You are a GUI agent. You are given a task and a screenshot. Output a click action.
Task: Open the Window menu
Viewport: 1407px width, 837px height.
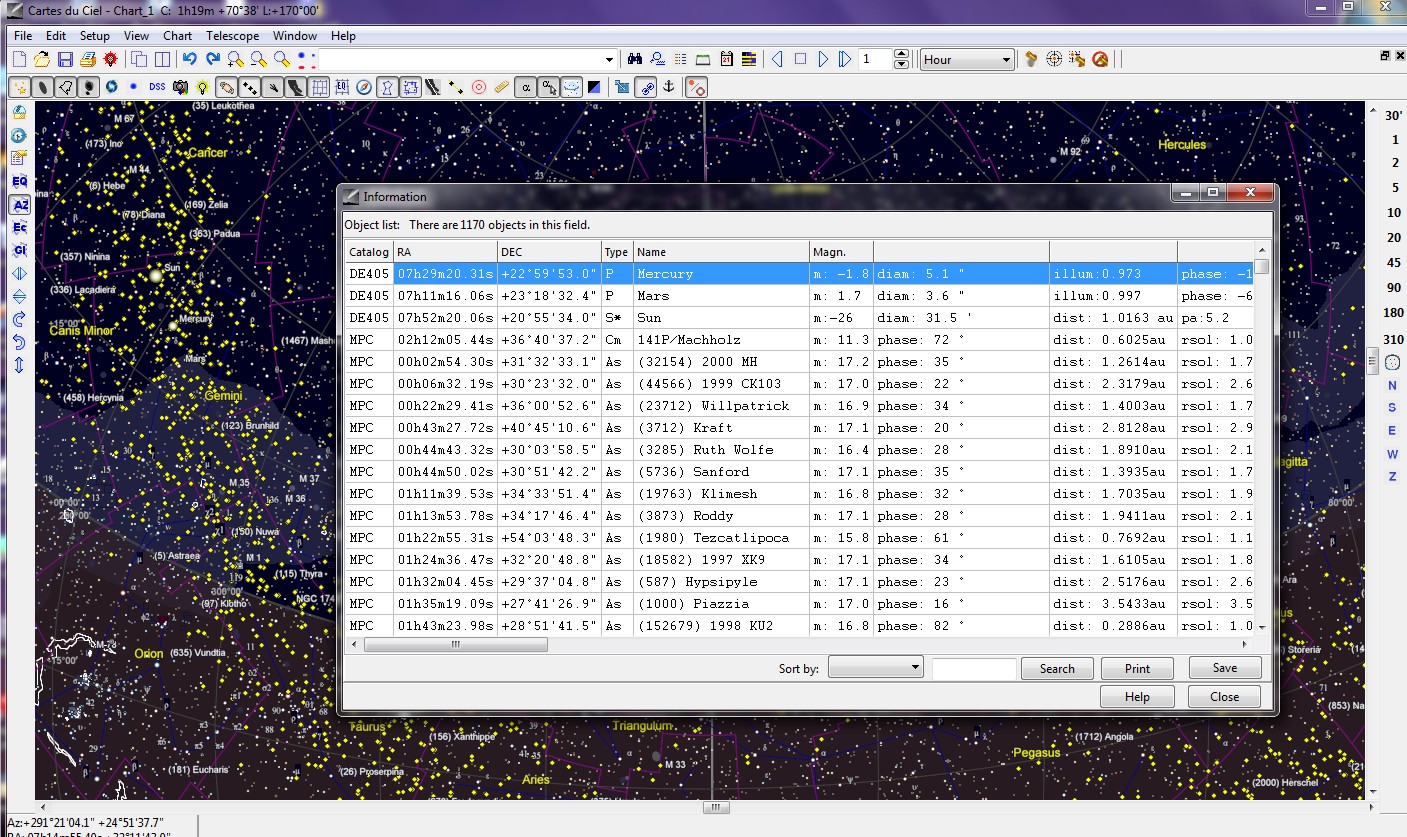point(295,36)
